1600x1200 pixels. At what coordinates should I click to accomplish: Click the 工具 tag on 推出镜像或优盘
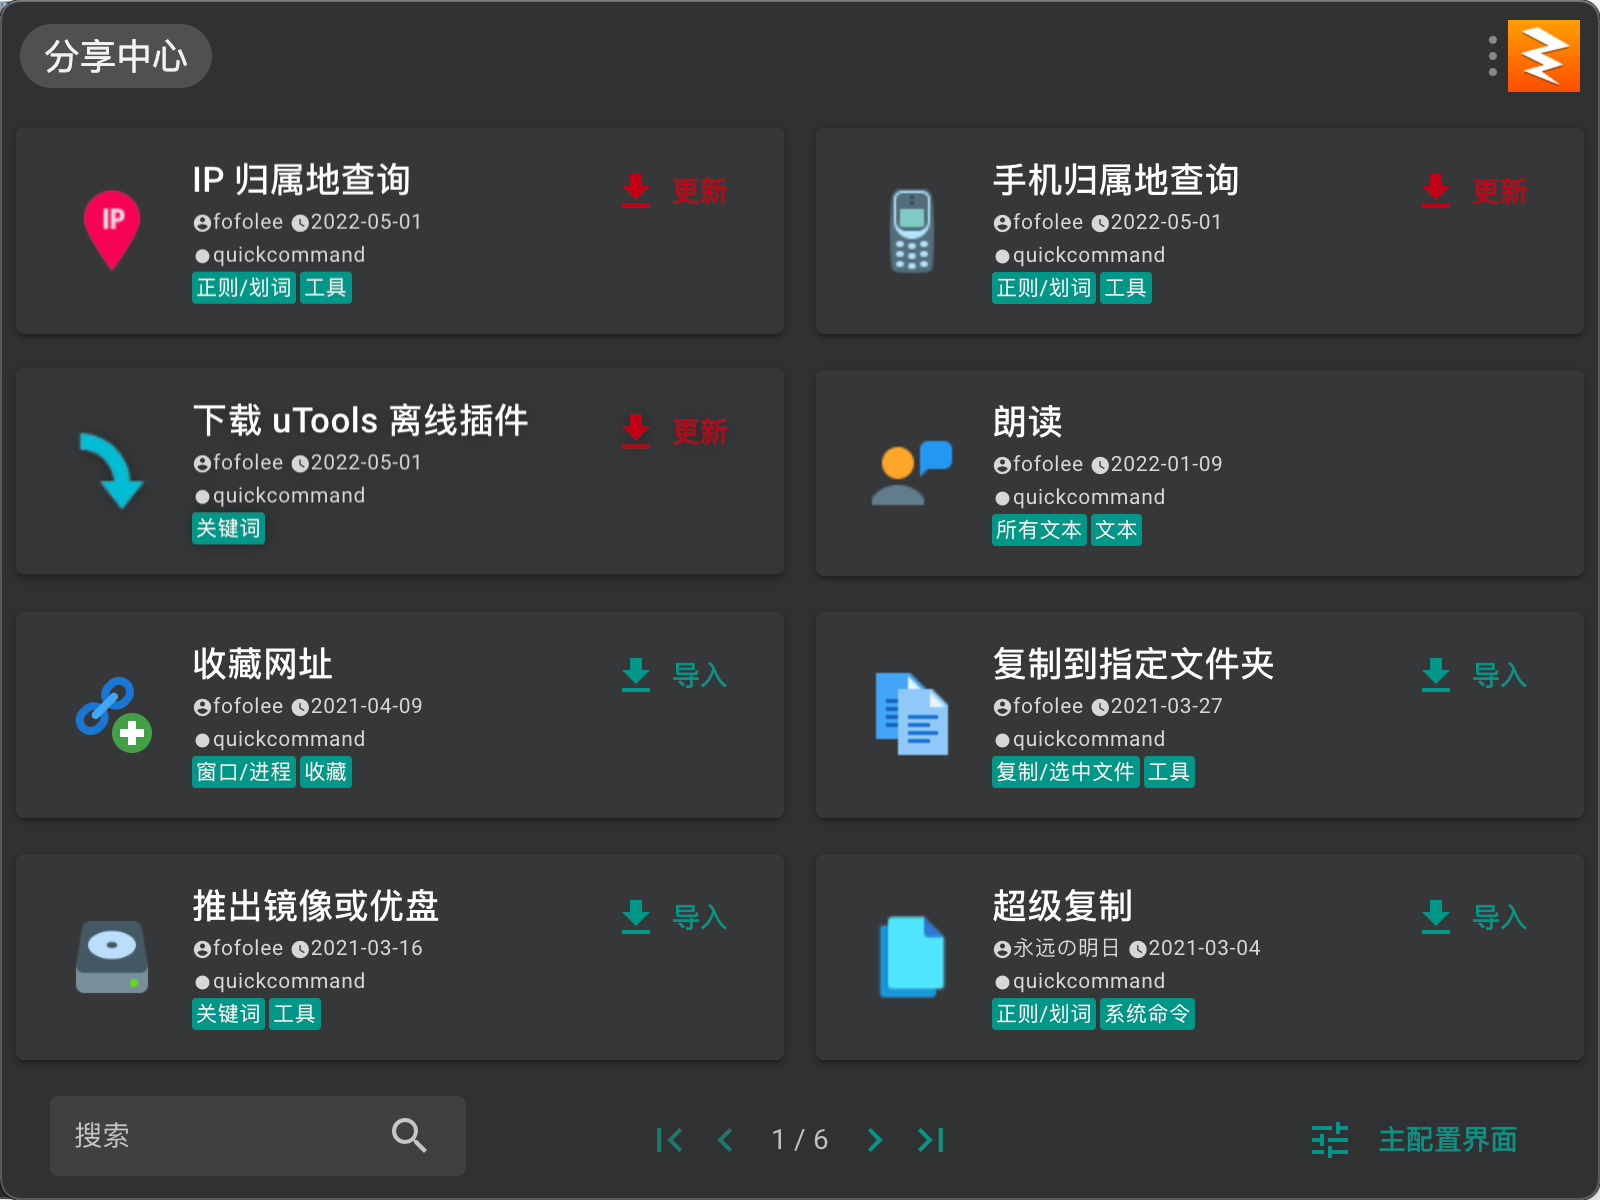pyautogui.click(x=295, y=1014)
